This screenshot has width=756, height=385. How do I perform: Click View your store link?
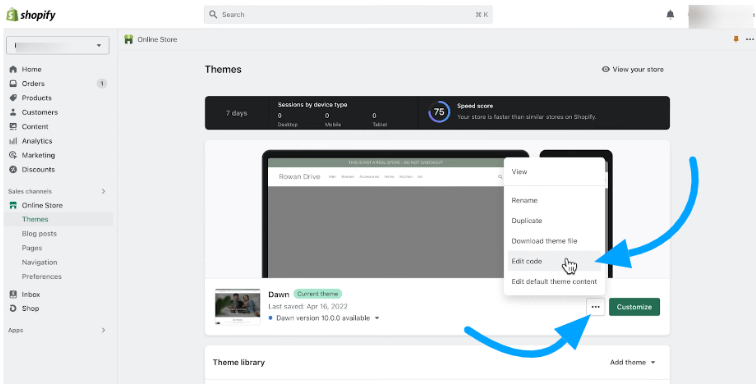tap(633, 69)
